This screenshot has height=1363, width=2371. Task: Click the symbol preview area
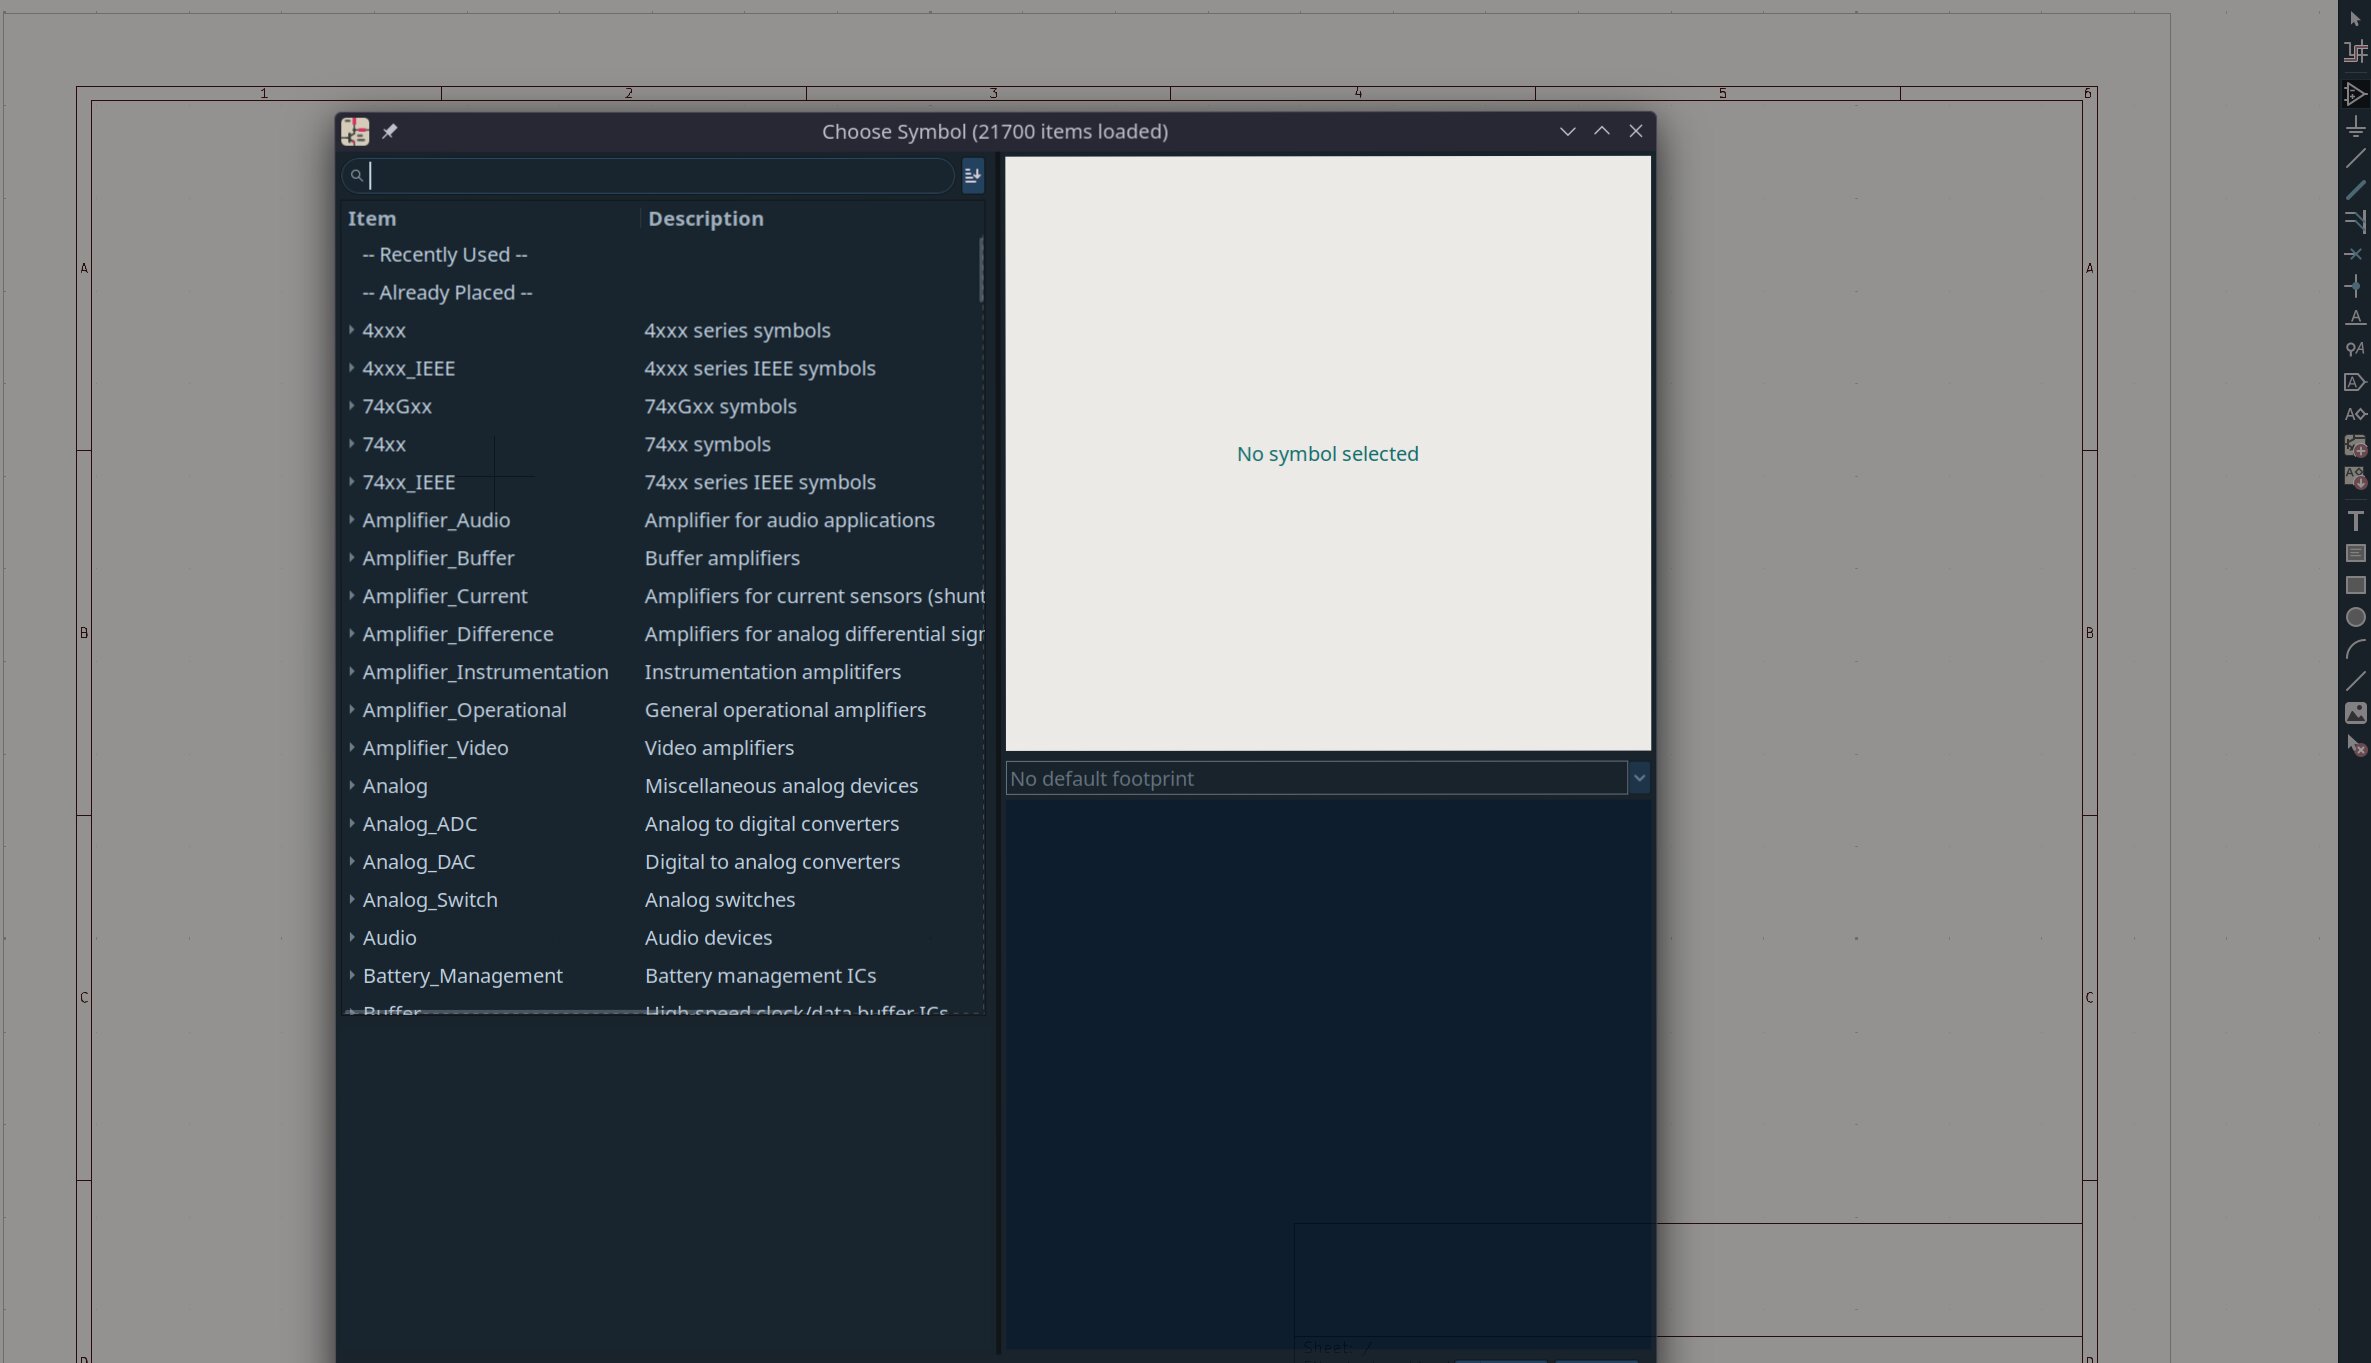coord(1328,453)
